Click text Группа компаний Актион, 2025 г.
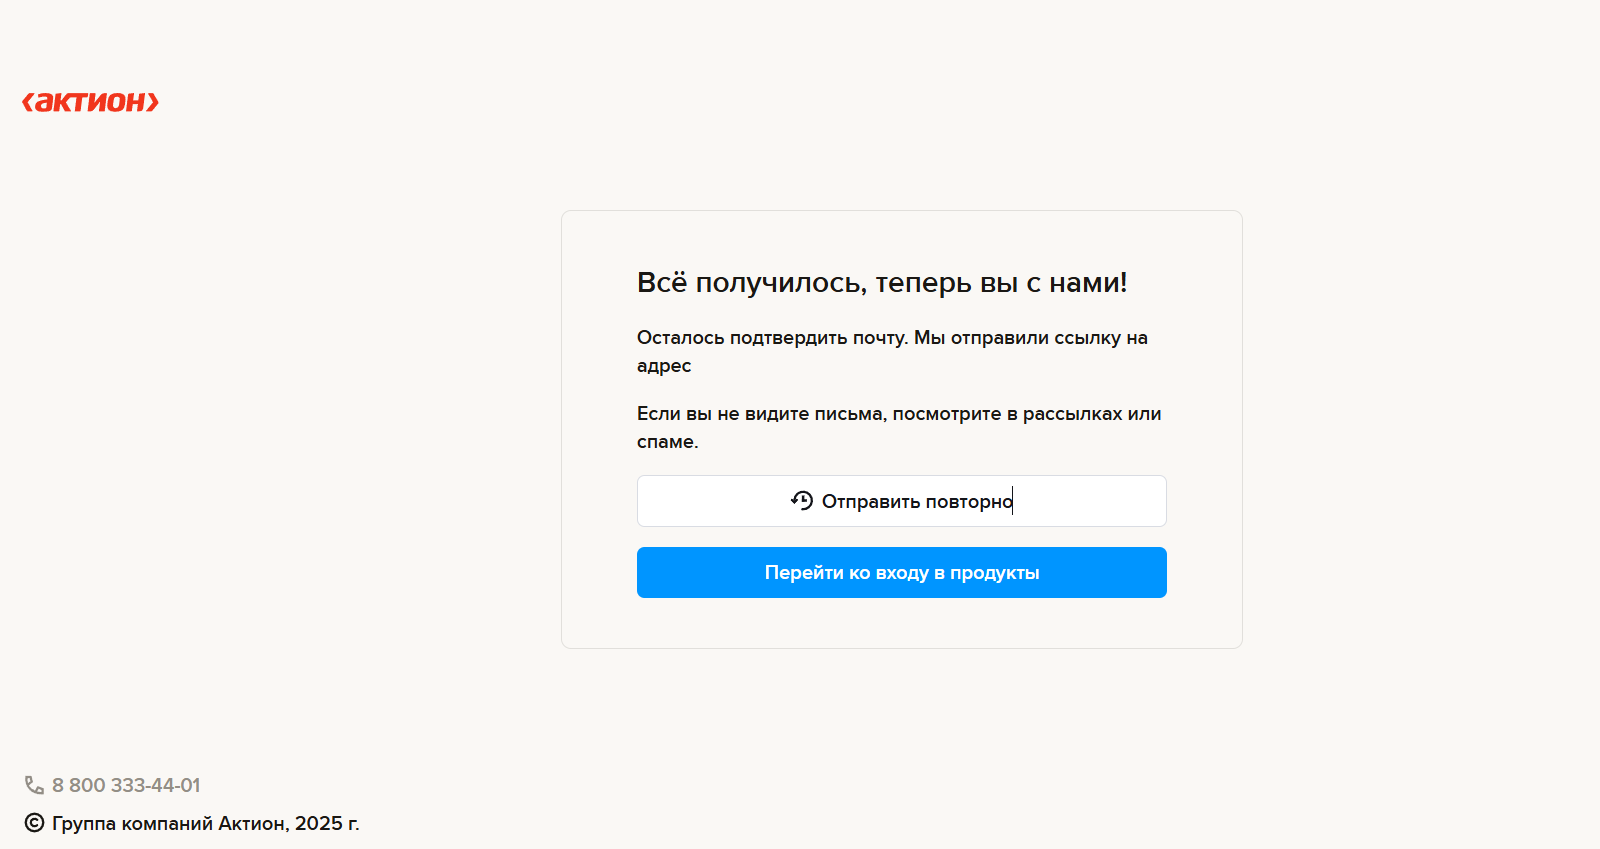 click(206, 823)
